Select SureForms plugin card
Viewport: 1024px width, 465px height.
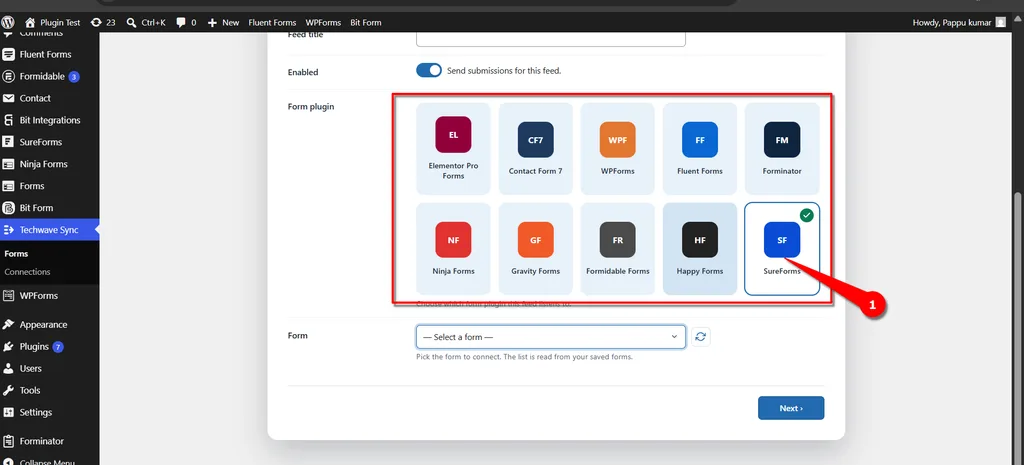click(x=782, y=249)
